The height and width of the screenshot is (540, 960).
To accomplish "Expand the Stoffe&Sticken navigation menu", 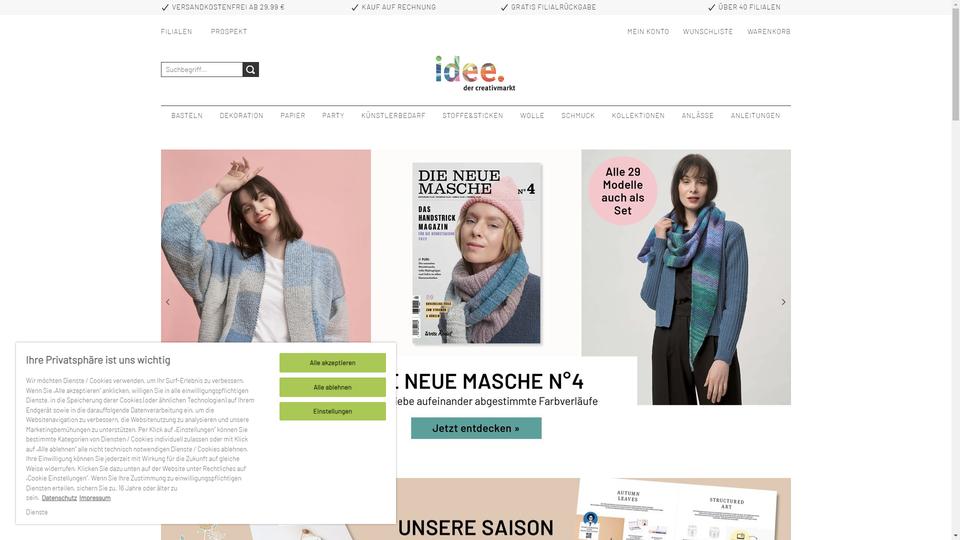I will coord(473,116).
